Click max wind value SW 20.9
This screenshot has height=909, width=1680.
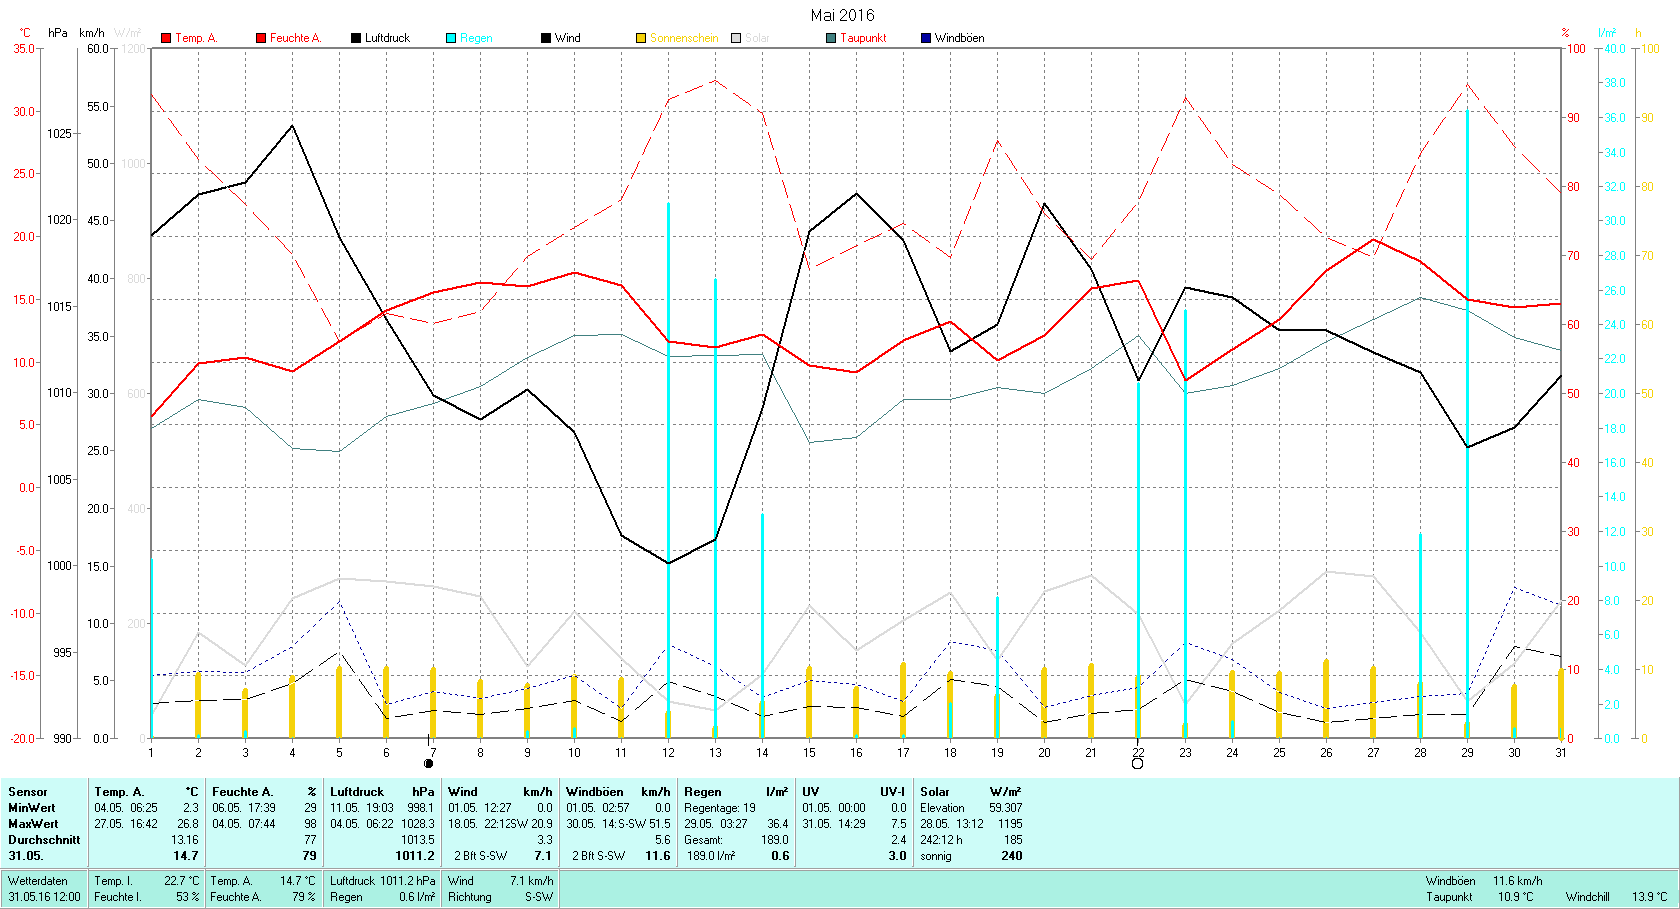[x=532, y=824]
